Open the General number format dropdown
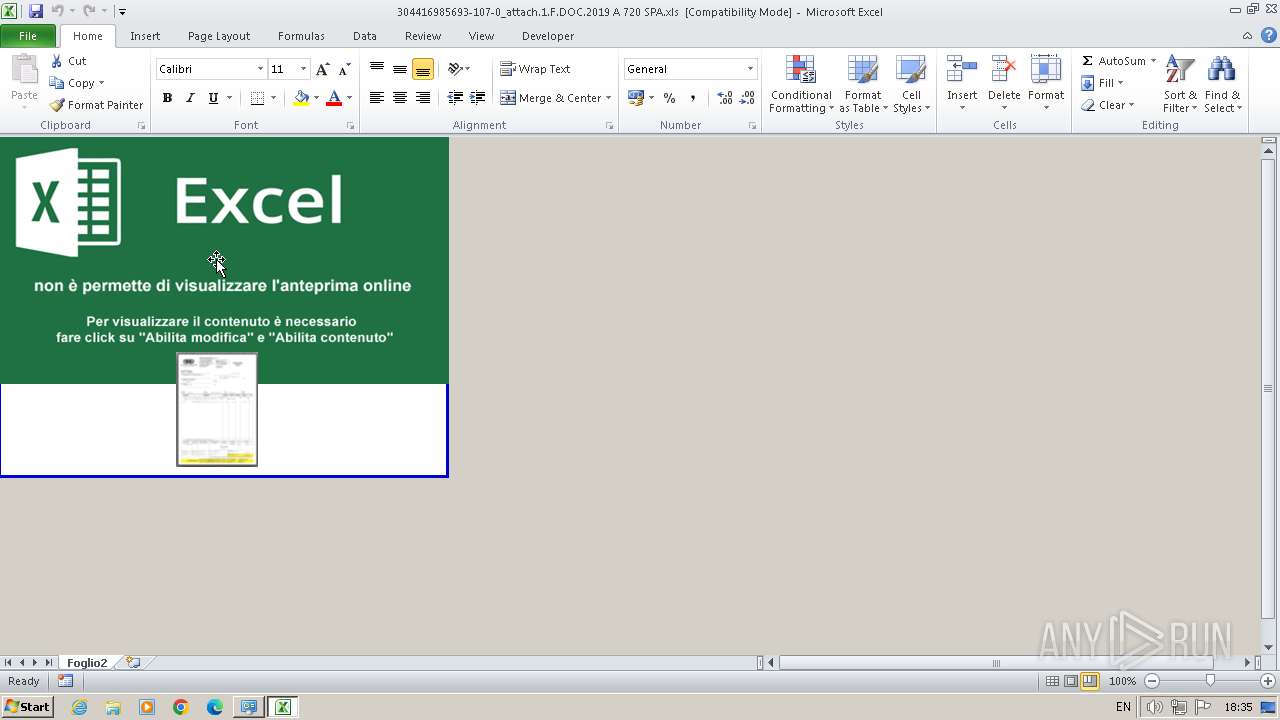Screen dimensions: 1280x720 pos(750,69)
